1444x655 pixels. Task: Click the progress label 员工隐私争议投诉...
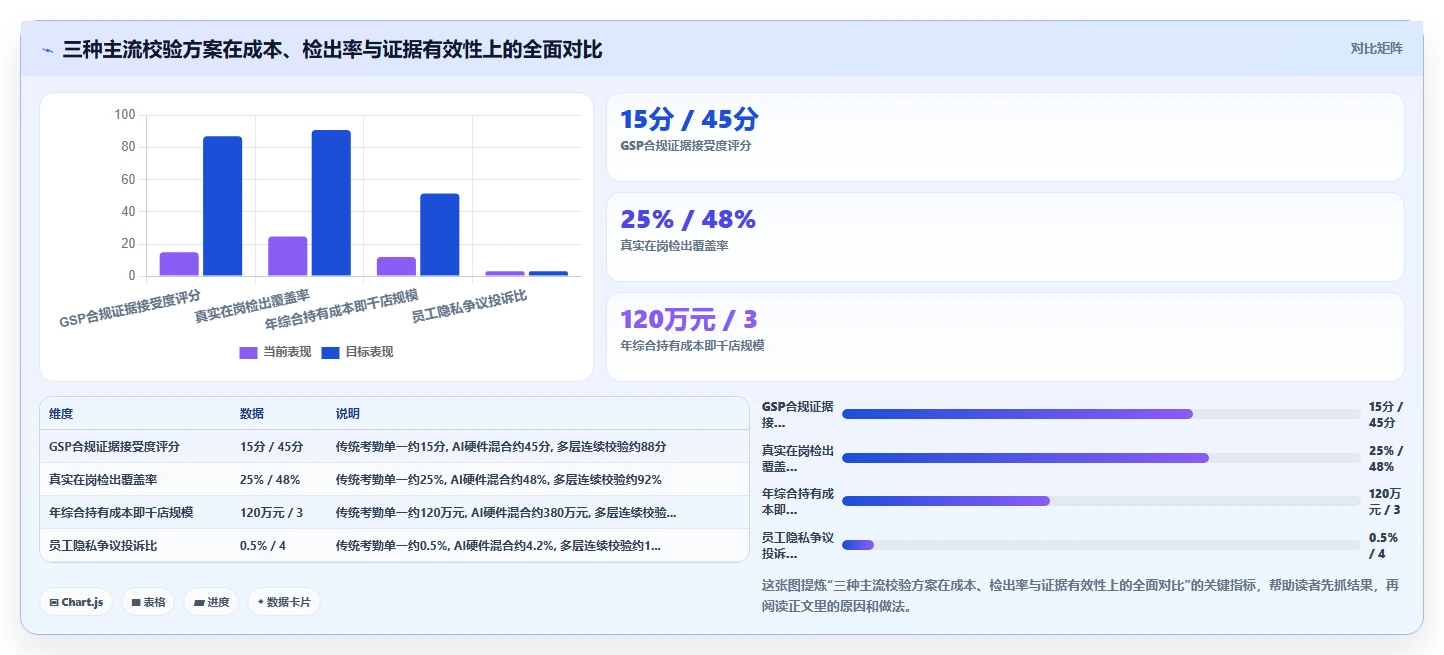798,545
